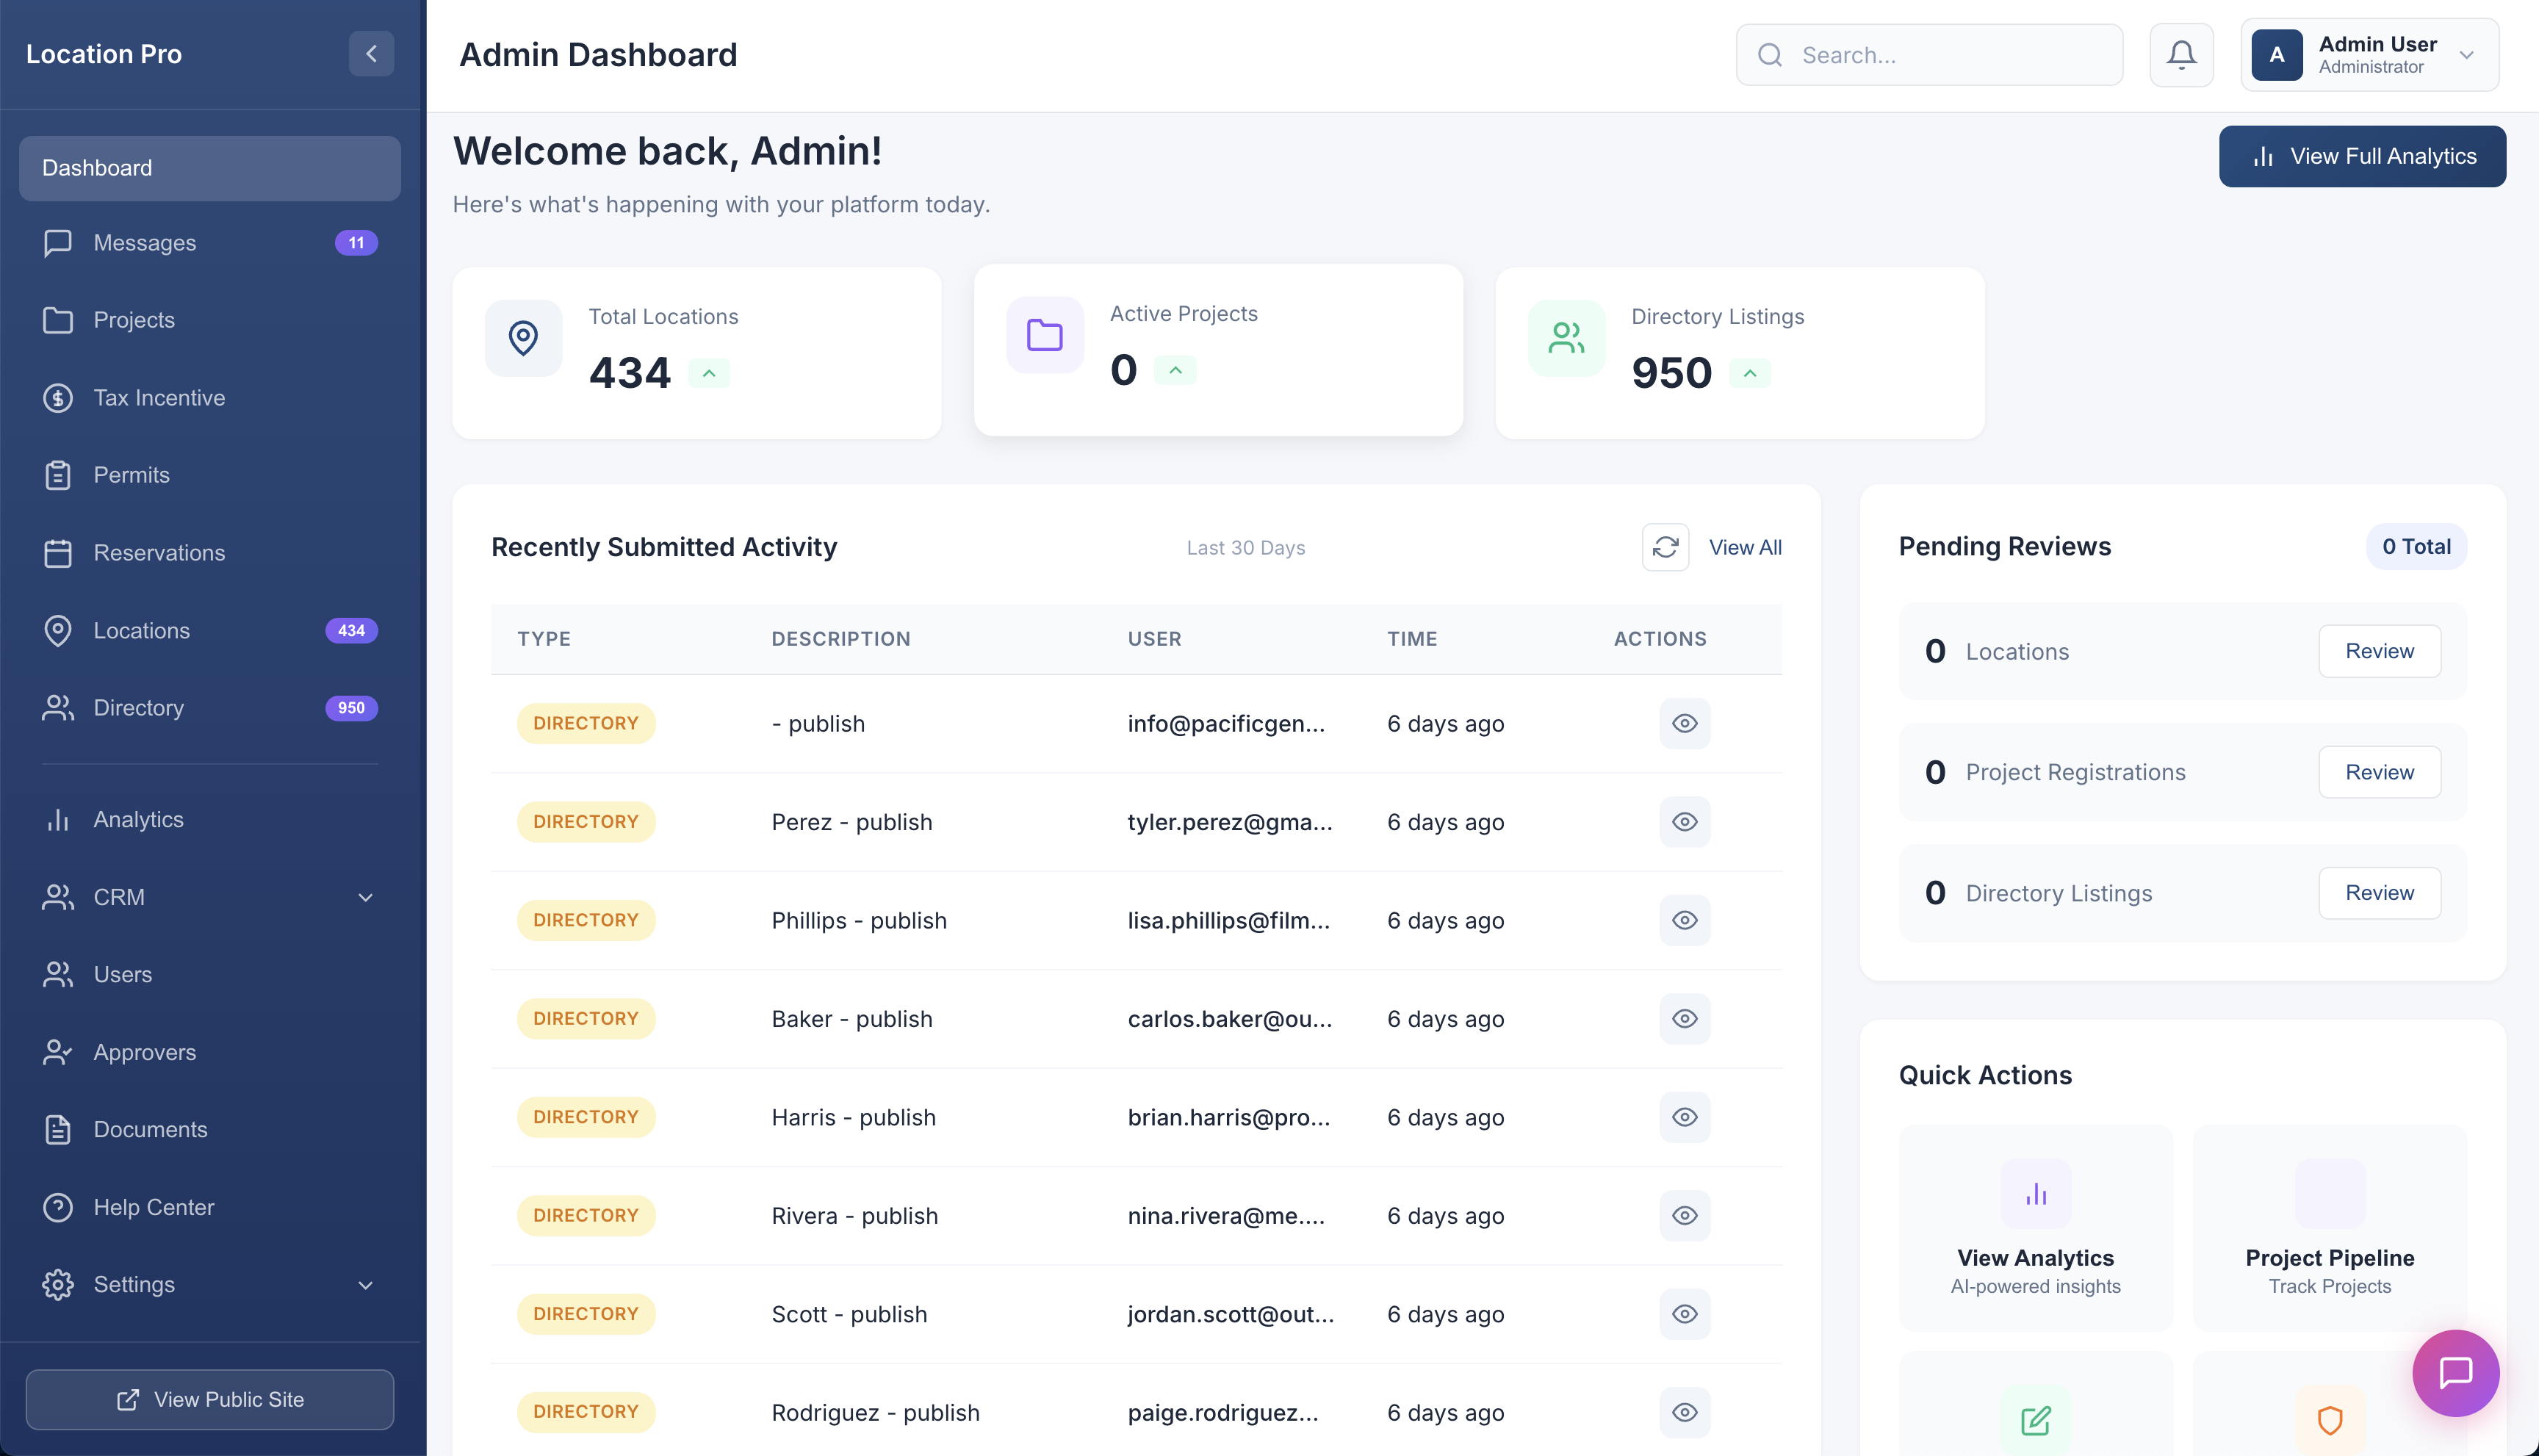Open notifications with the bell icon
The image size is (2539, 1456).
tap(2181, 55)
